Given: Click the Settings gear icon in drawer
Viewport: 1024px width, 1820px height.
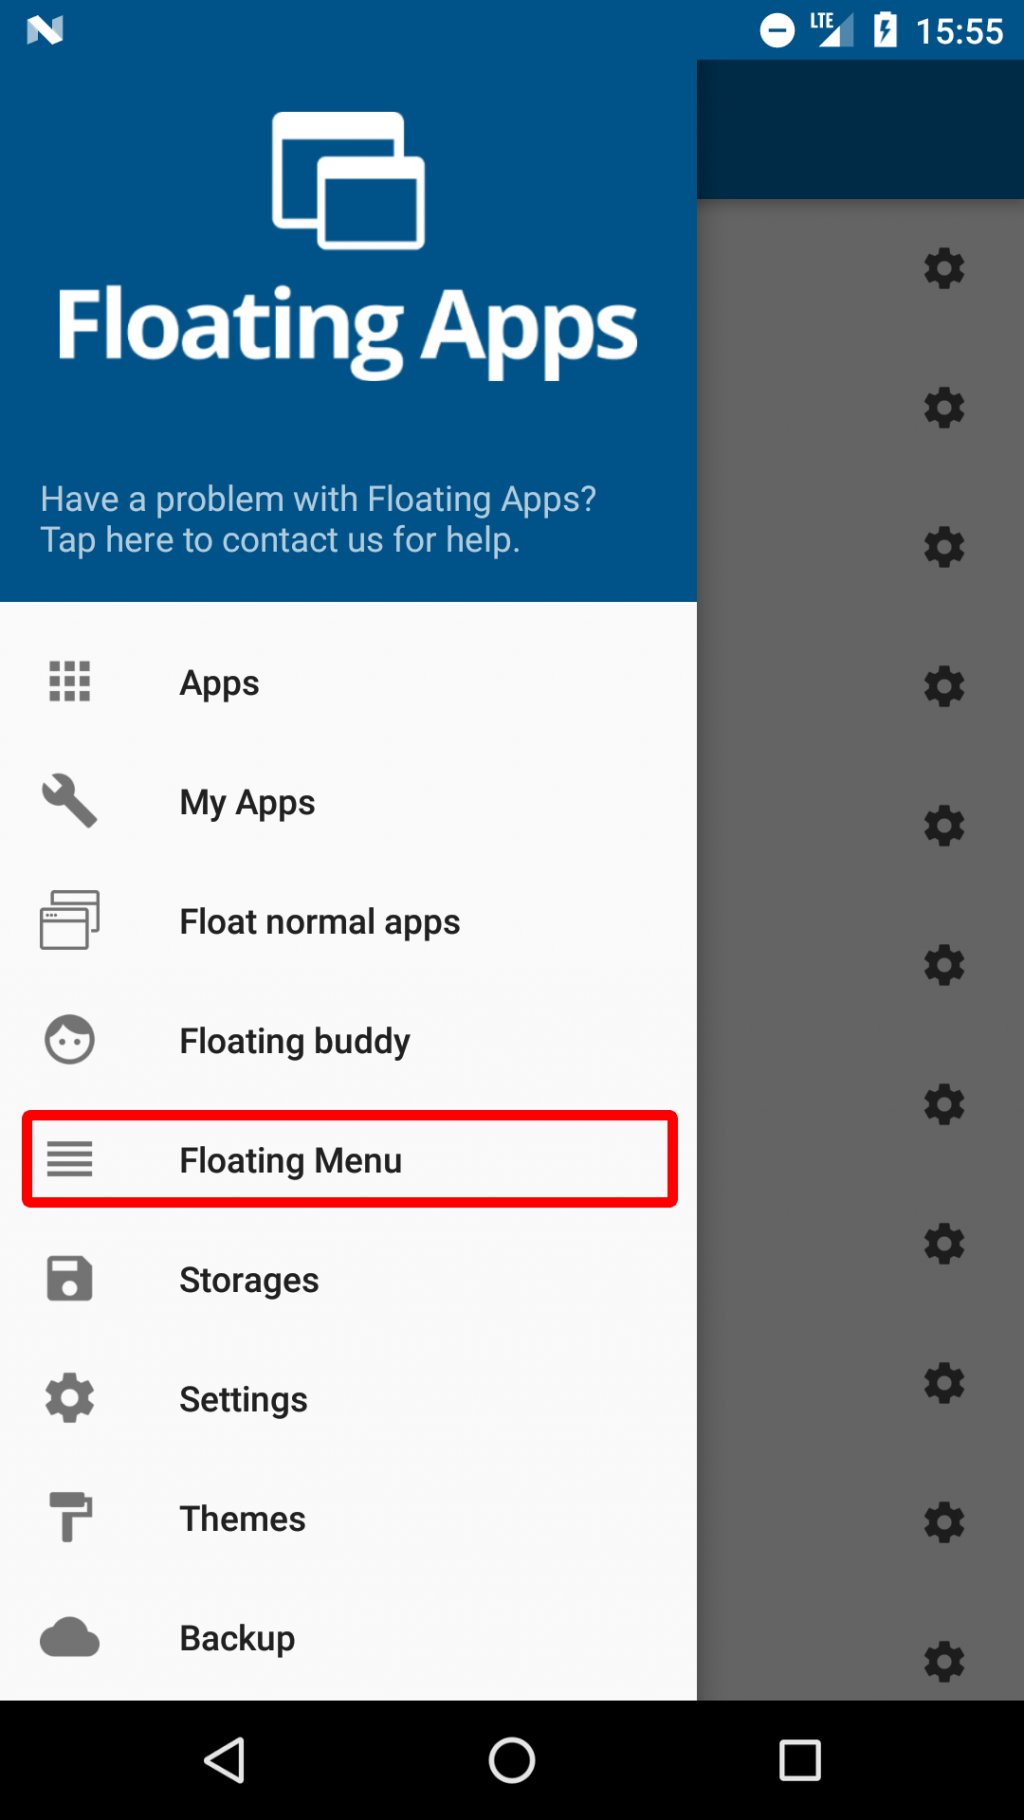Looking at the screenshot, I should (x=68, y=1399).
